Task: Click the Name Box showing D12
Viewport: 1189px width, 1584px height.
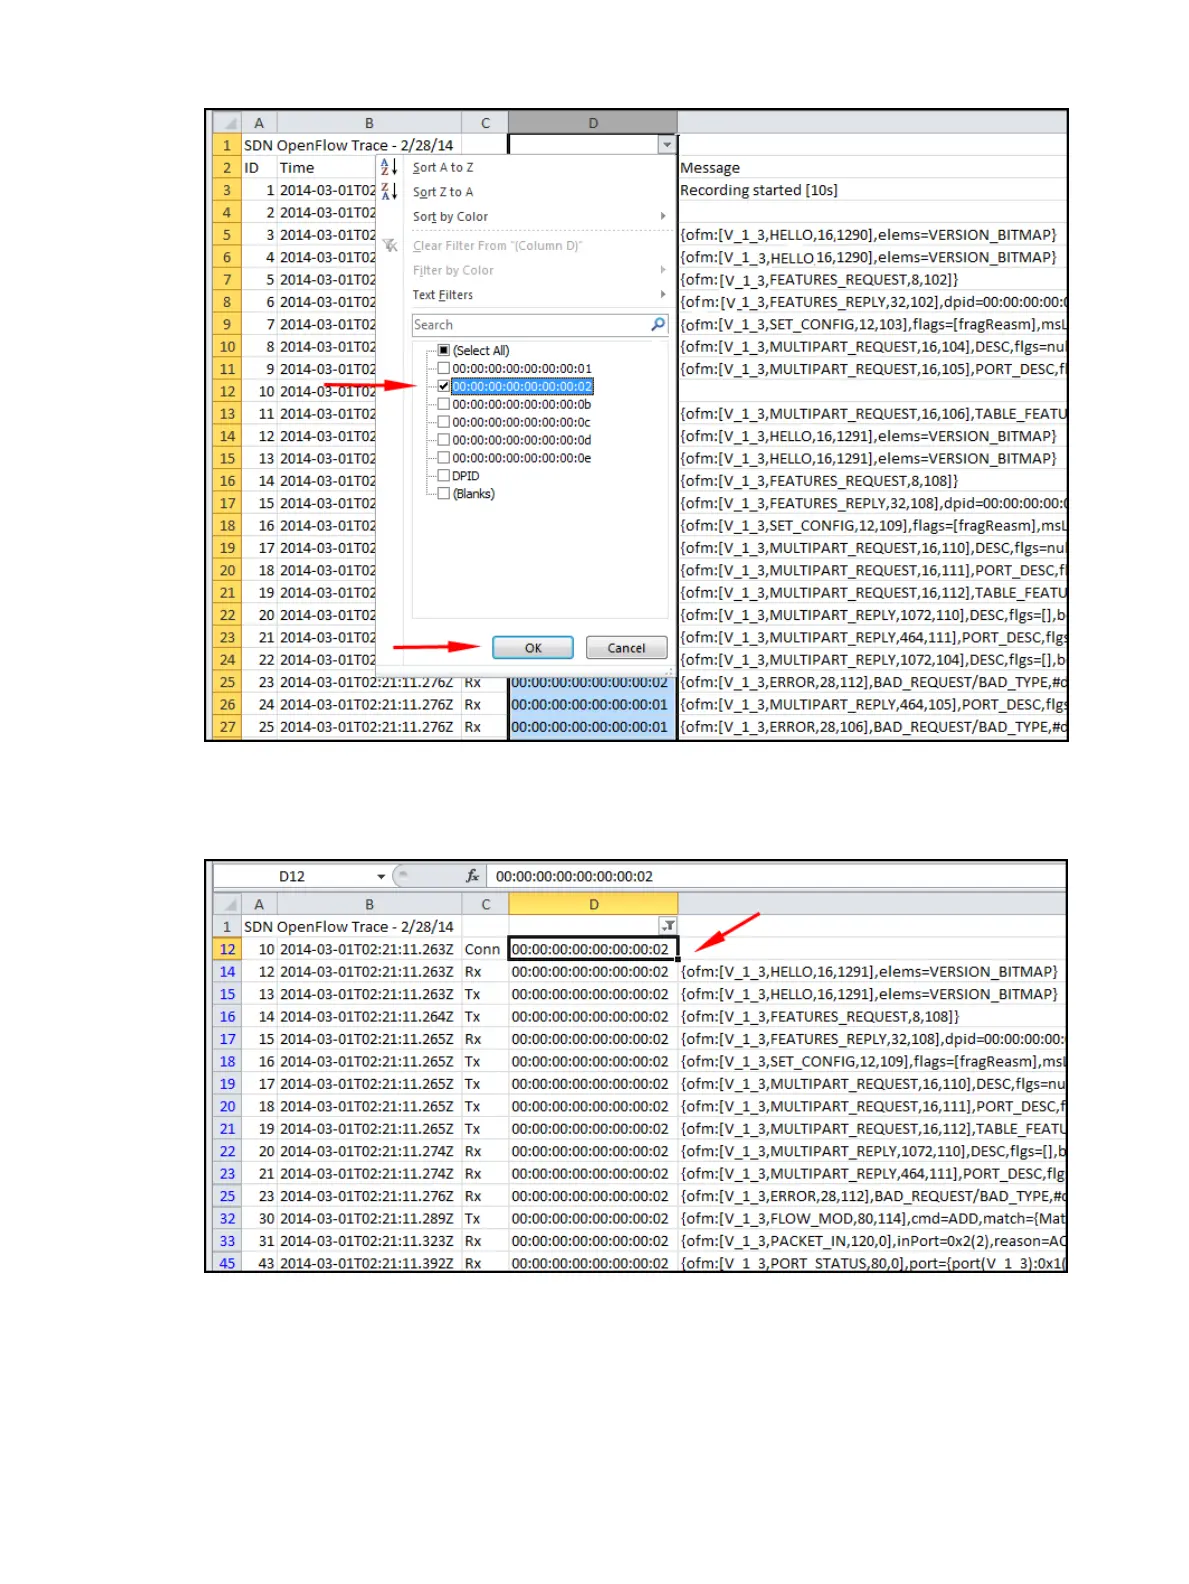Action: (292, 876)
